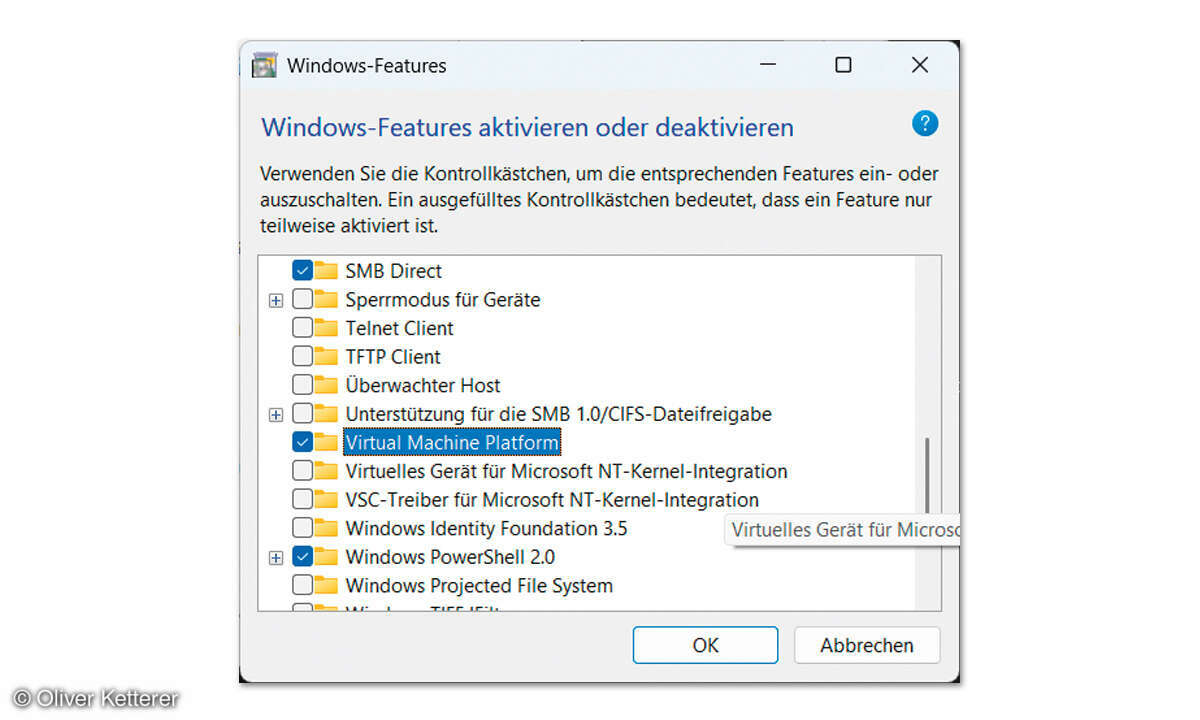
Task: Click the folder icon beside Telnet Client
Action: click(326, 328)
